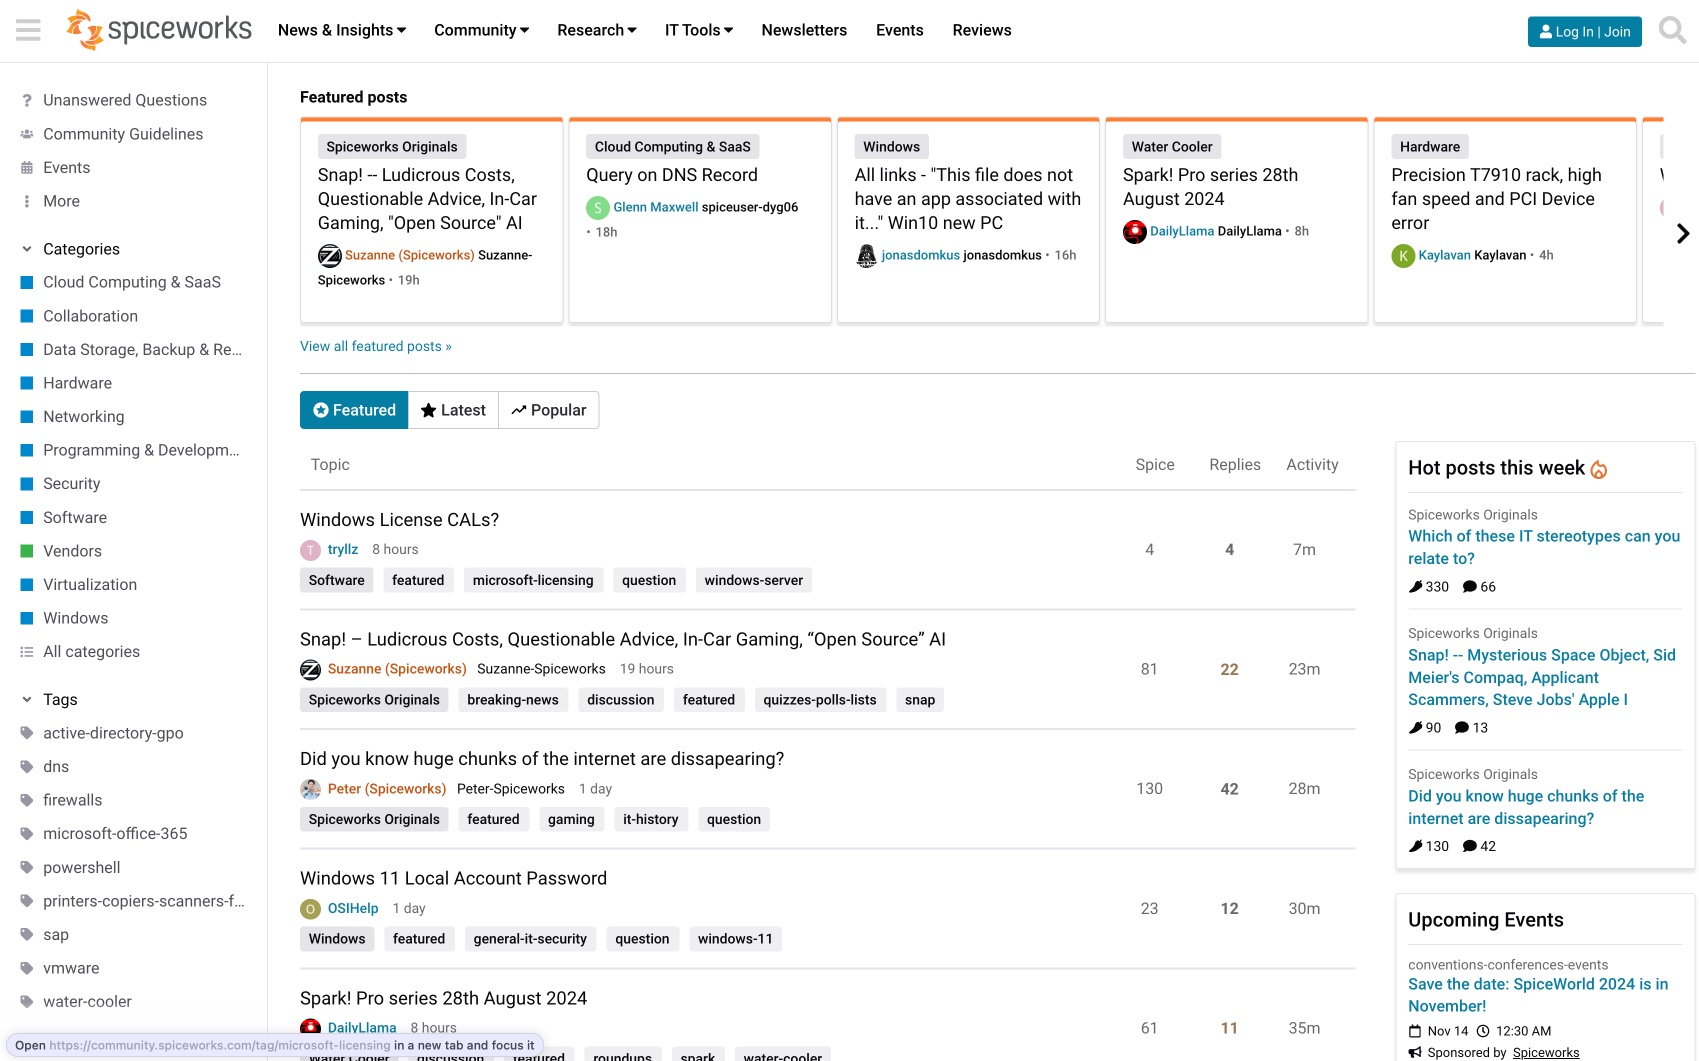The width and height of the screenshot is (1699, 1061).
Task: Click the Community Guidelines people icon
Action: [x=25, y=133]
